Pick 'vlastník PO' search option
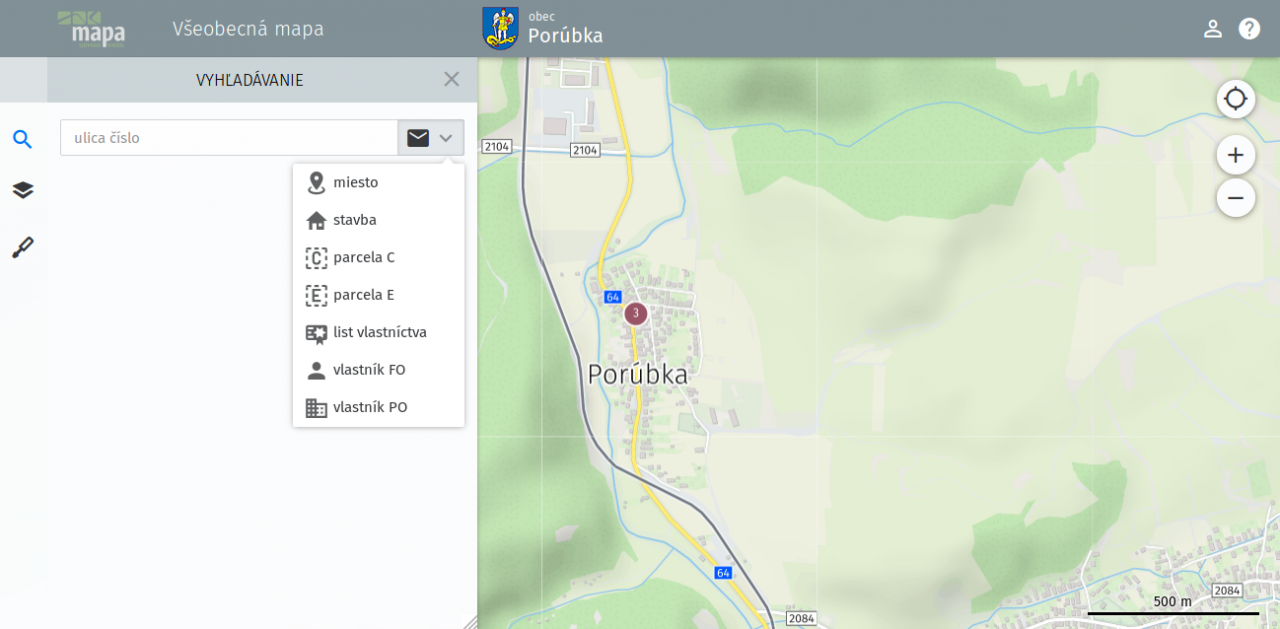 (x=369, y=408)
